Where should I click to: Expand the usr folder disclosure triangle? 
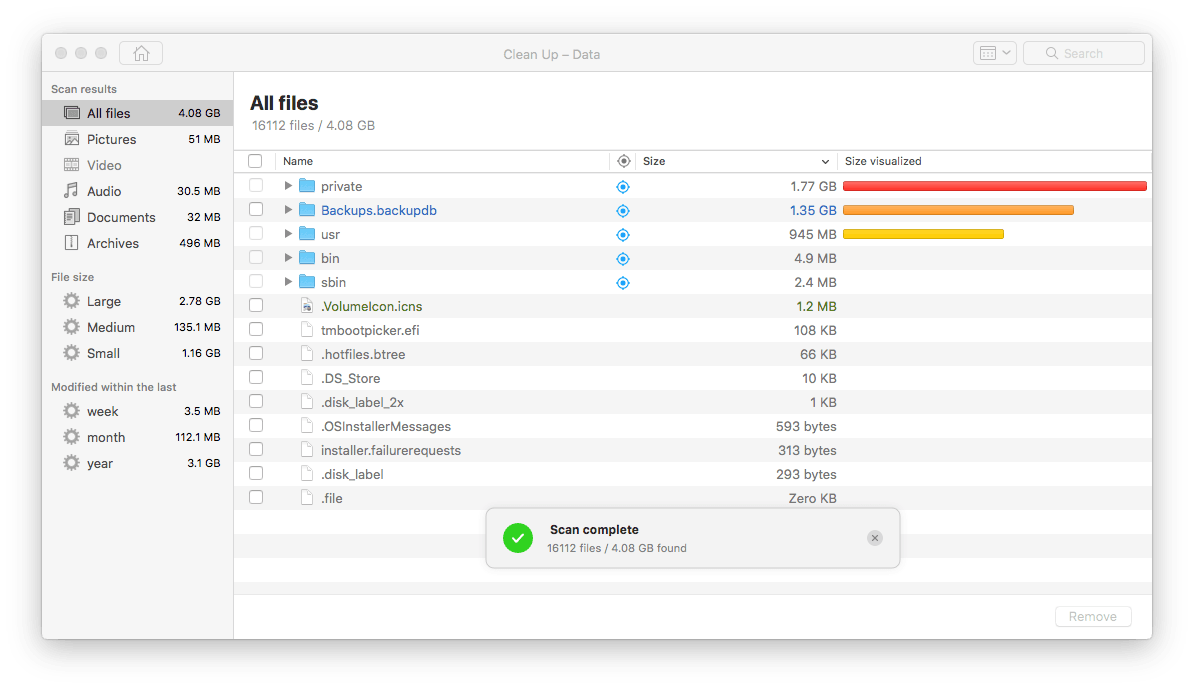click(288, 234)
